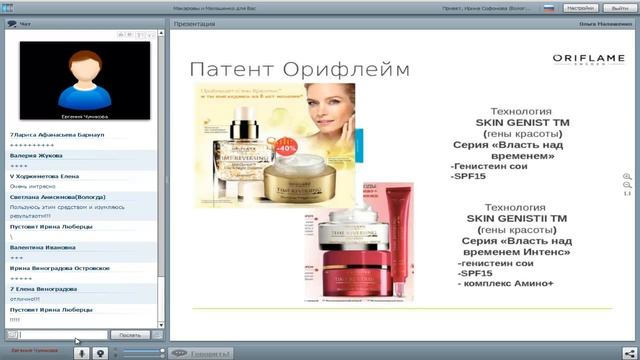
Task: Click the Выйти exit button
Action: point(619,8)
